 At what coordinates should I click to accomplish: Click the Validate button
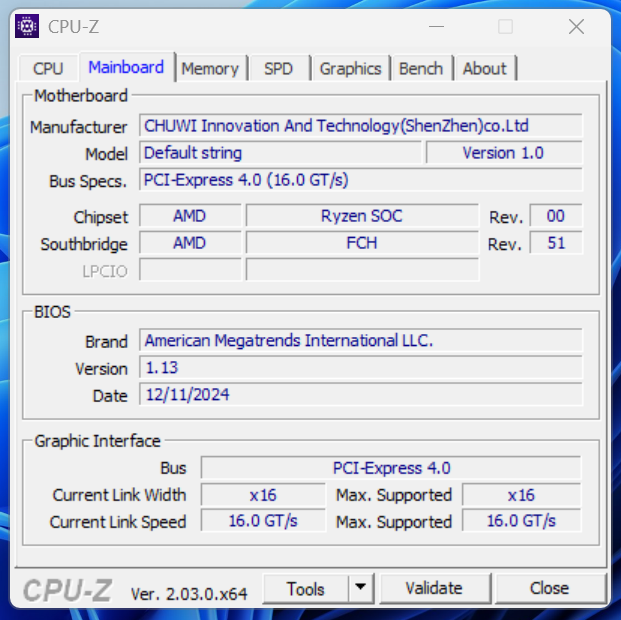coord(434,588)
